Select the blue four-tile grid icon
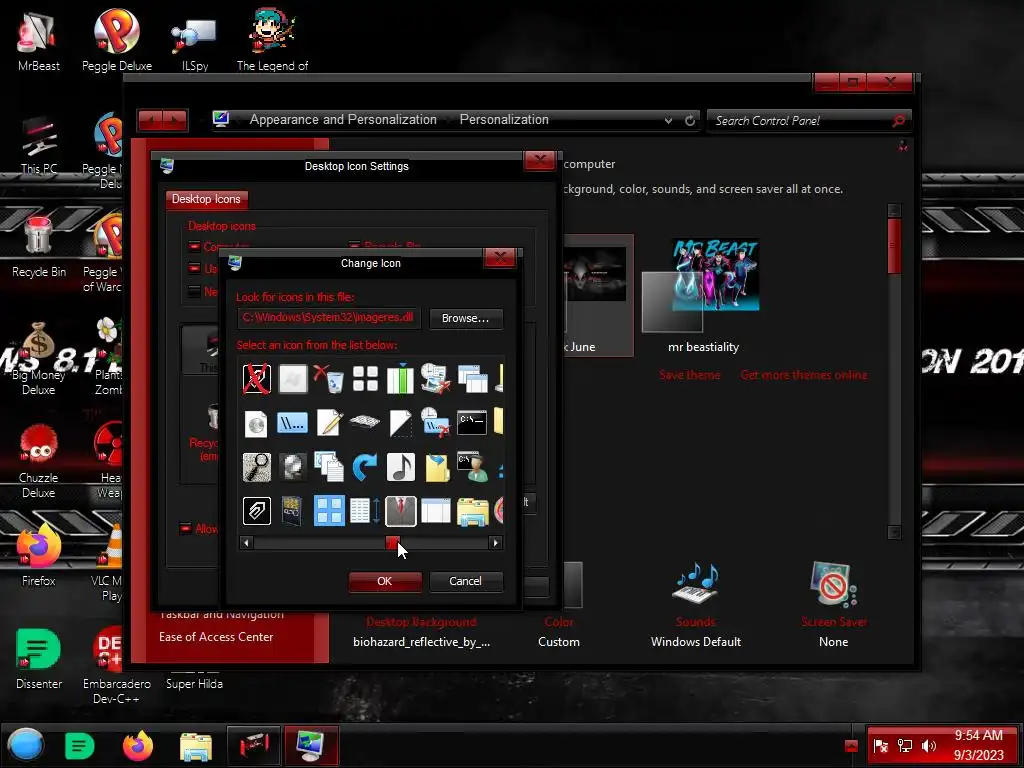 (328, 511)
